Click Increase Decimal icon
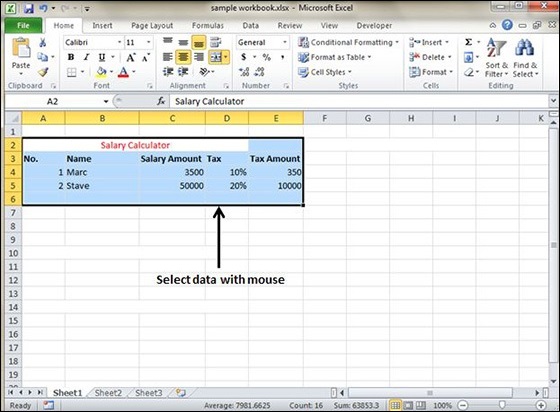Image resolution: width=560 pixels, height=412 pixels. click(244, 72)
